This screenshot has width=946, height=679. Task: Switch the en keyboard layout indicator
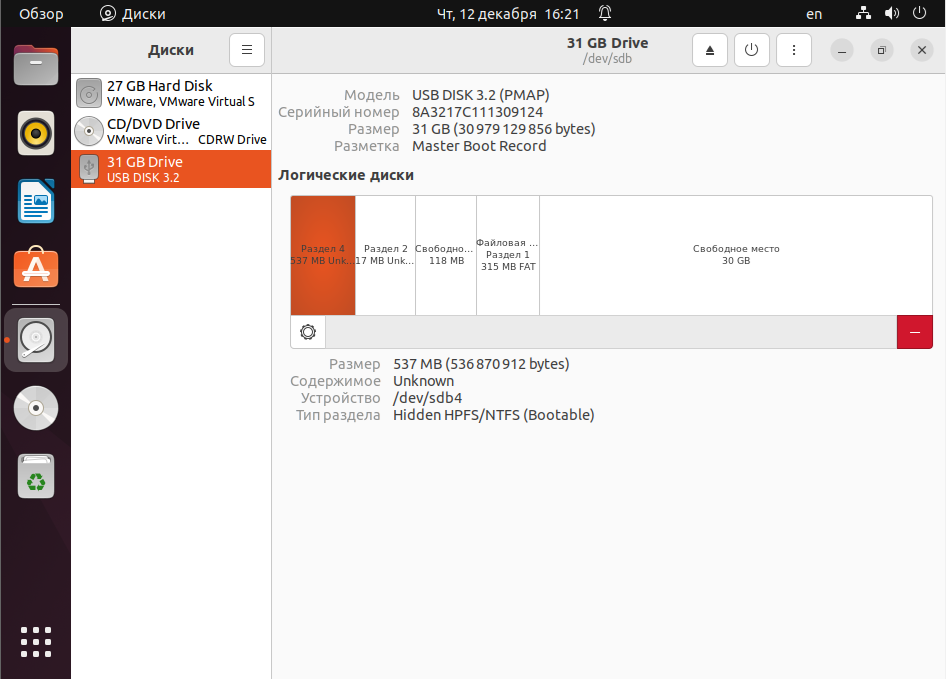pos(814,14)
